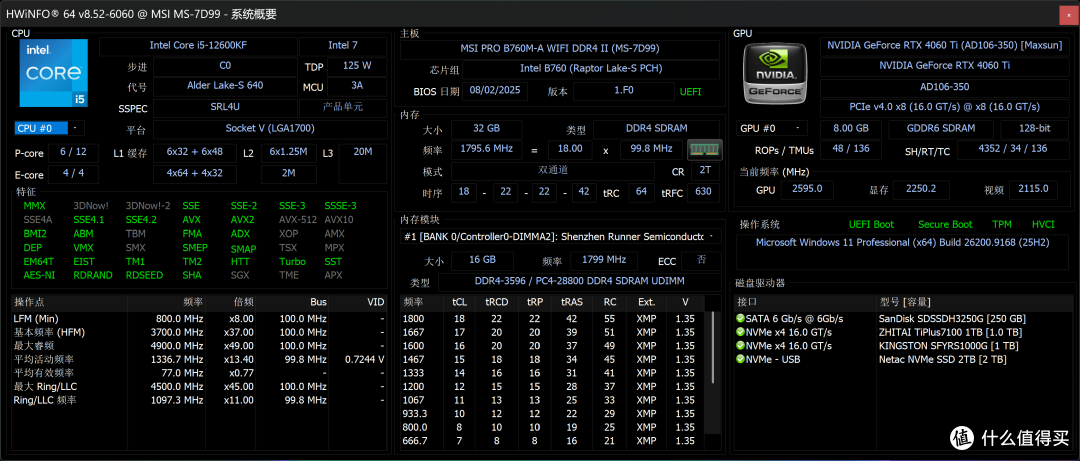Click the HVCI indicator
Screen dimensions: 1080x461
[x=1043, y=225]
